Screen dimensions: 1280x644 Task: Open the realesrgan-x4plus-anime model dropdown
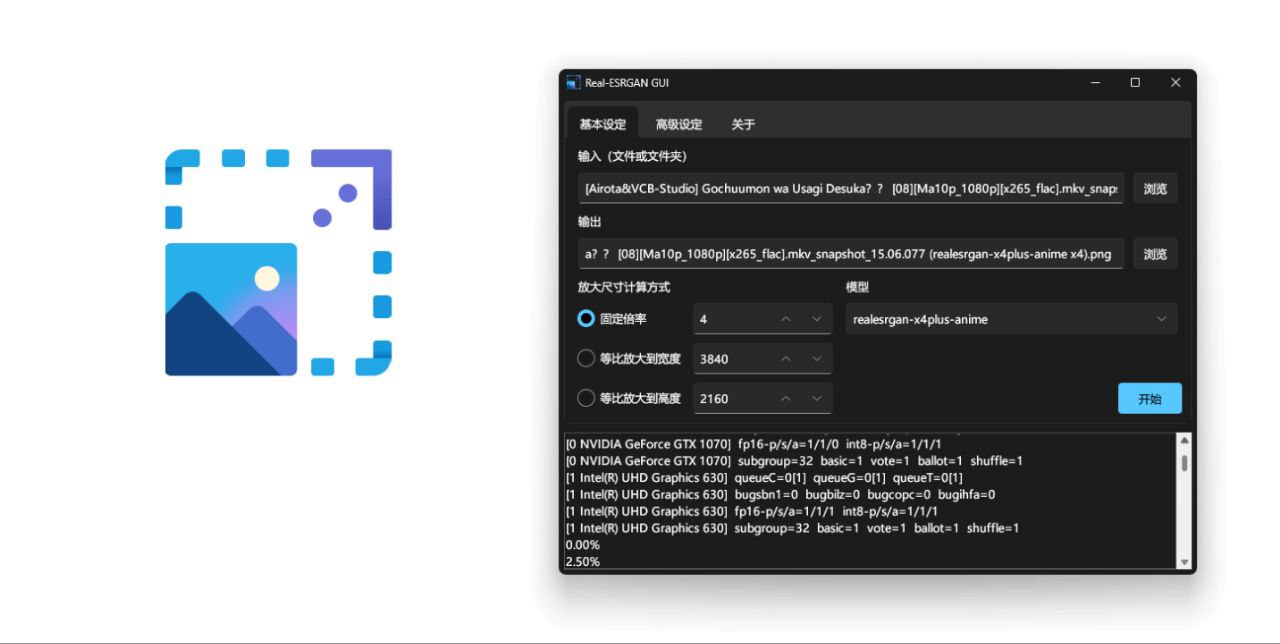tap(1010, 319)
